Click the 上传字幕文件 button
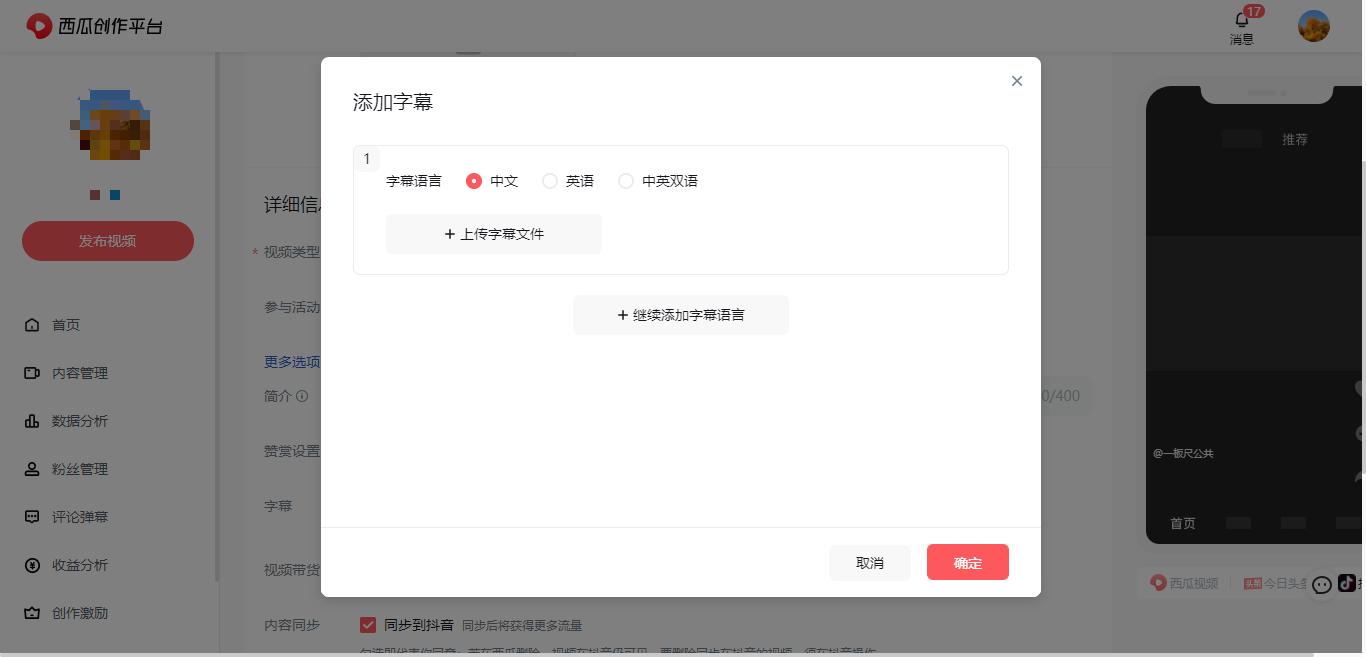1366x657 pixels. point(493,233)
